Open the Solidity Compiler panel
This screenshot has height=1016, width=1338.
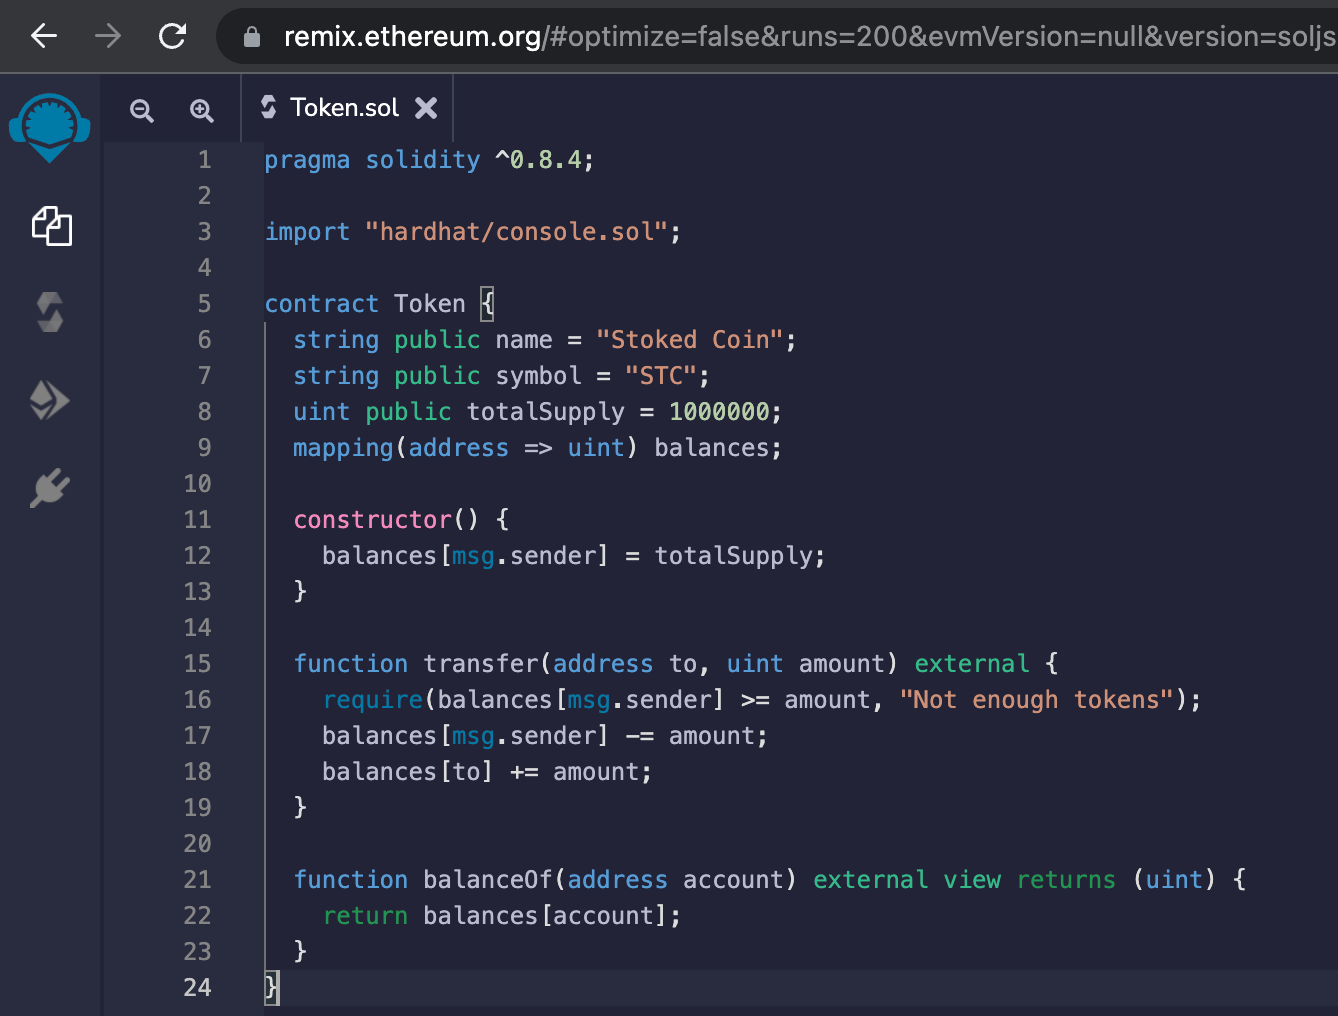50,312
